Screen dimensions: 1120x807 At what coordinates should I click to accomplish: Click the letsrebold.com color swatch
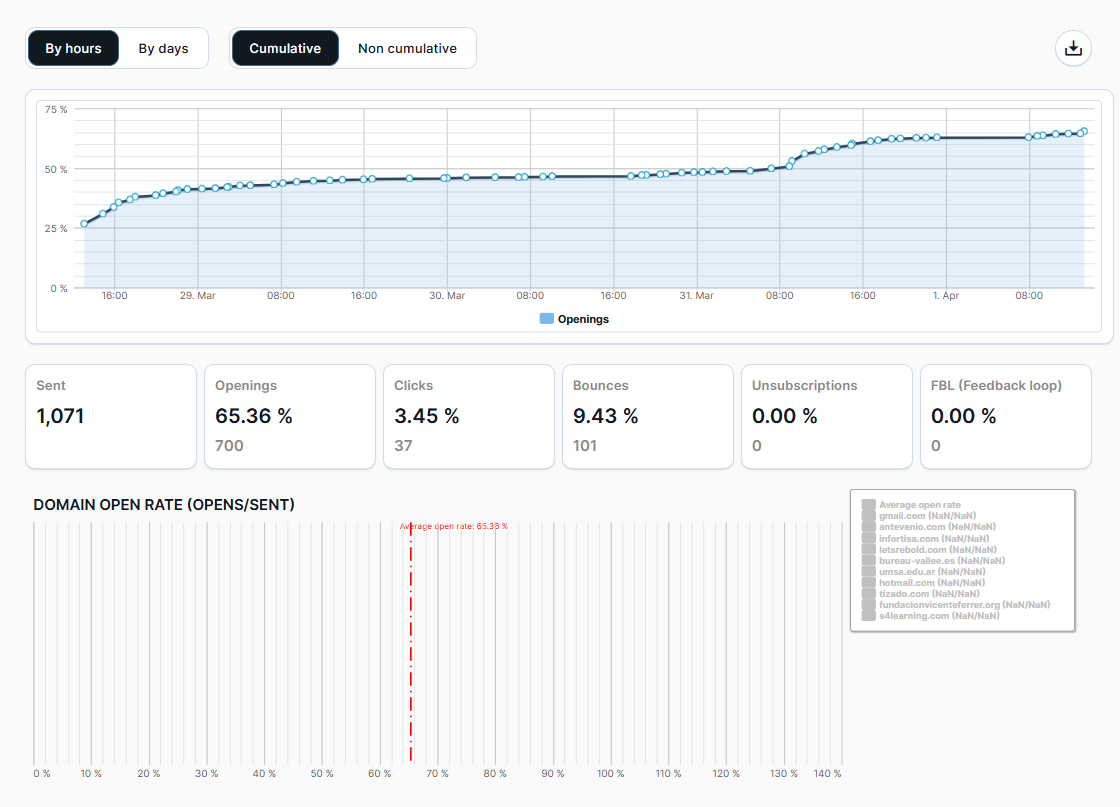pos(868,549)
